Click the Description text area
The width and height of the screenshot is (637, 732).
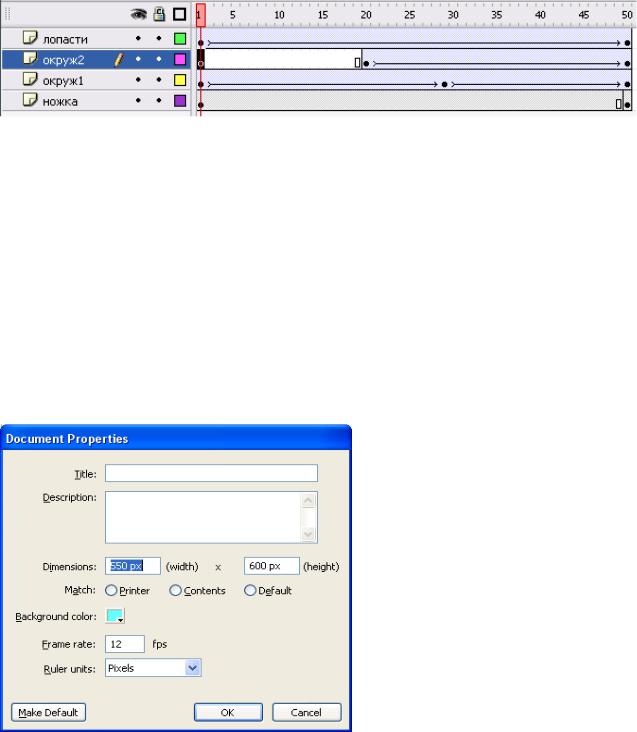point(211,517)
